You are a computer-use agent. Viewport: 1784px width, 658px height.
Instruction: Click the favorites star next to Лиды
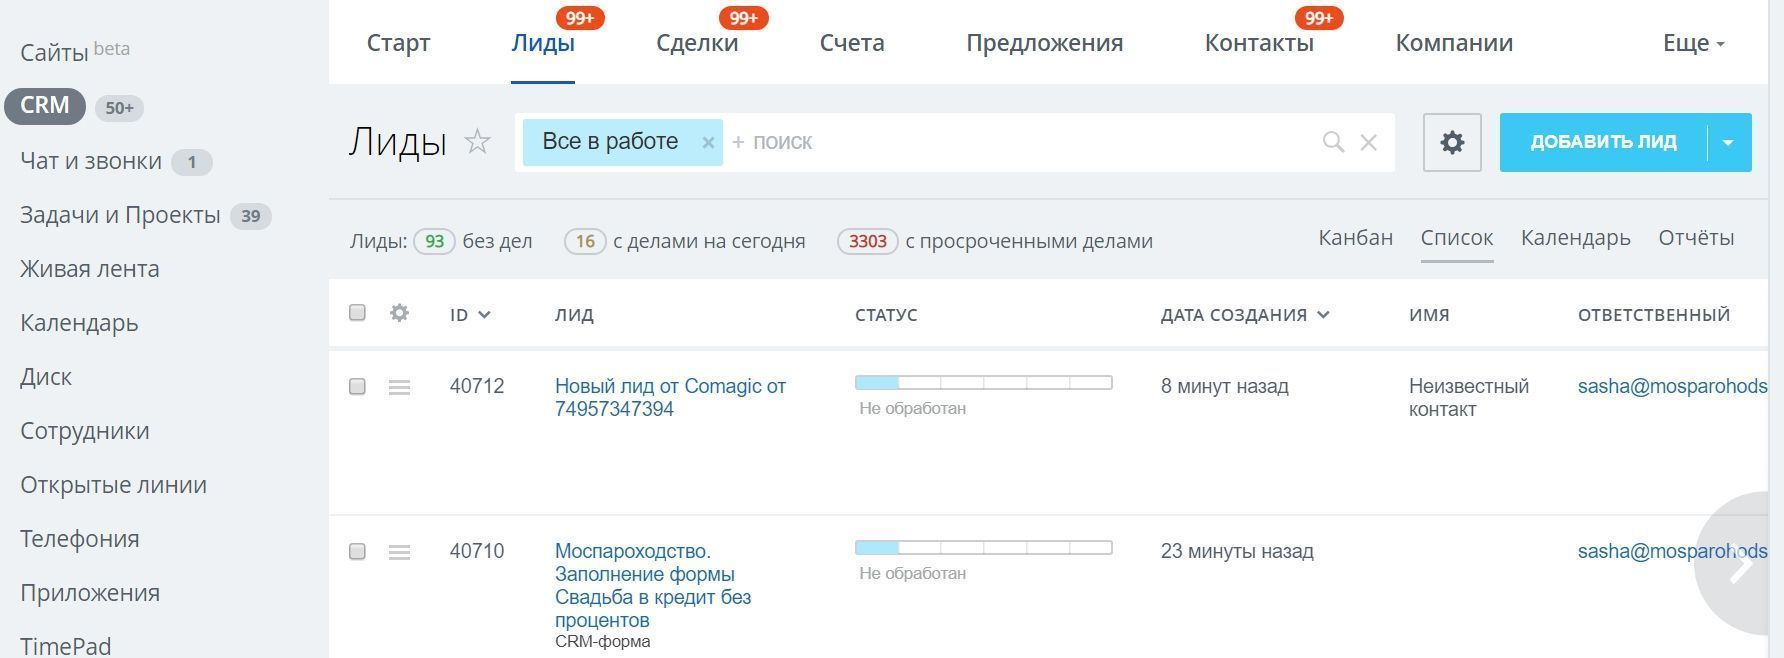477,142
